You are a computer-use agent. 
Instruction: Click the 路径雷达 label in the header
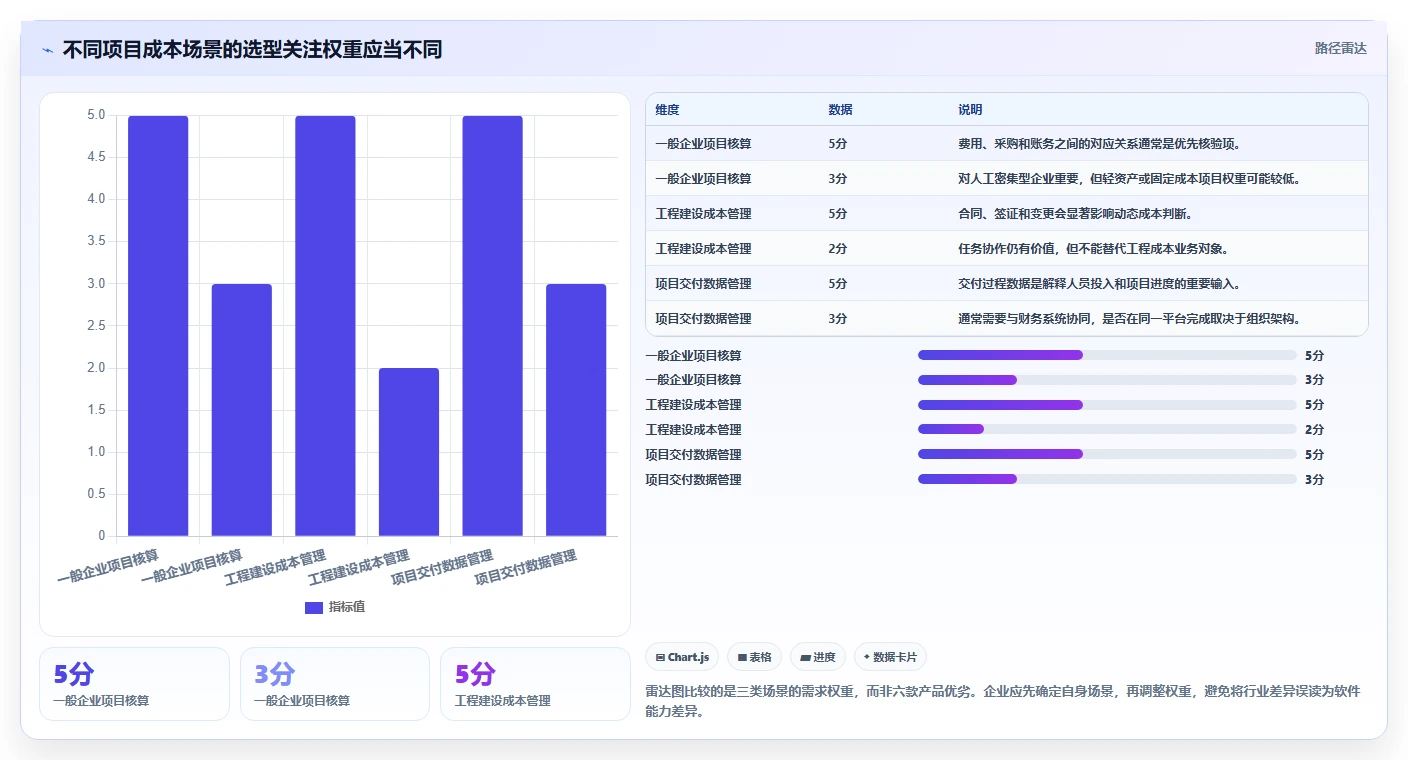(1340, 48)
